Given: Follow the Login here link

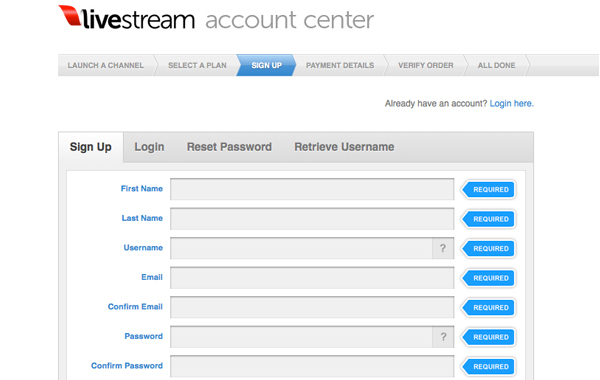Looking at the screenshot, I should [512, 103].
